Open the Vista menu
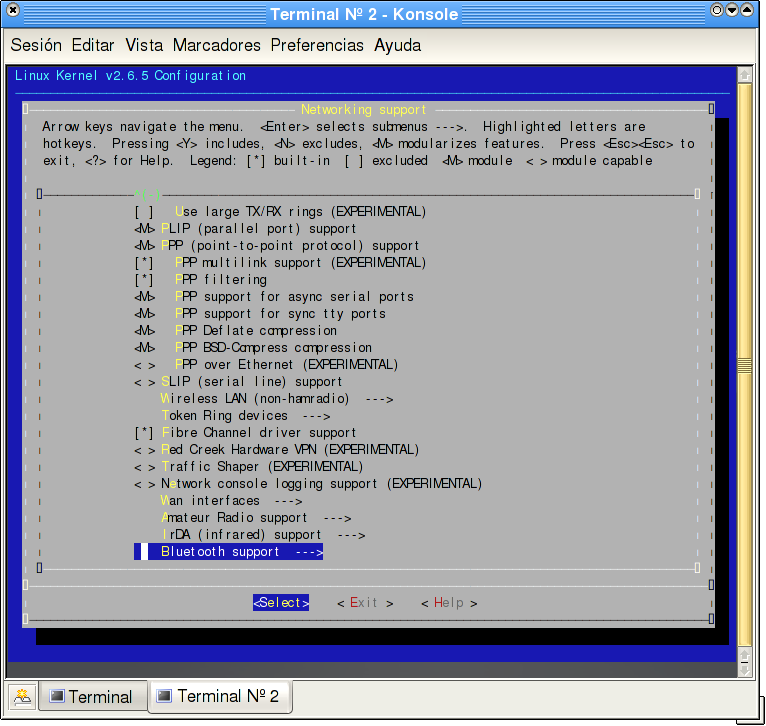This screenshot has width=766, height=726. click(144, 45)
